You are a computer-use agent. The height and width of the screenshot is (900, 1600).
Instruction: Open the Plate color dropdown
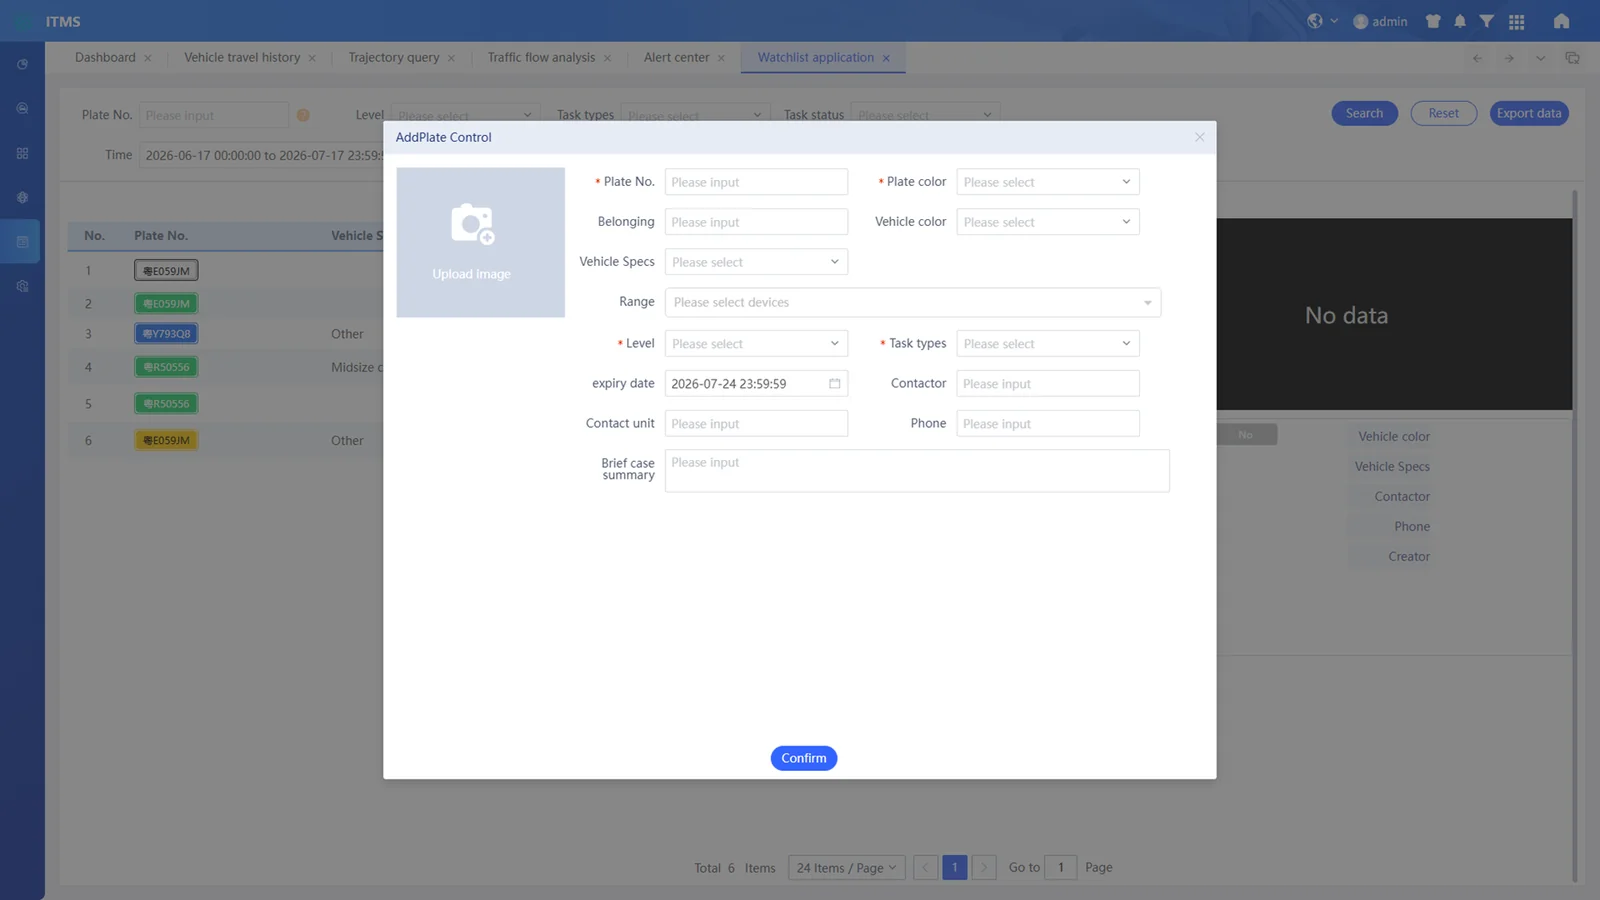pyautogui.click(x=1047, y=182)
